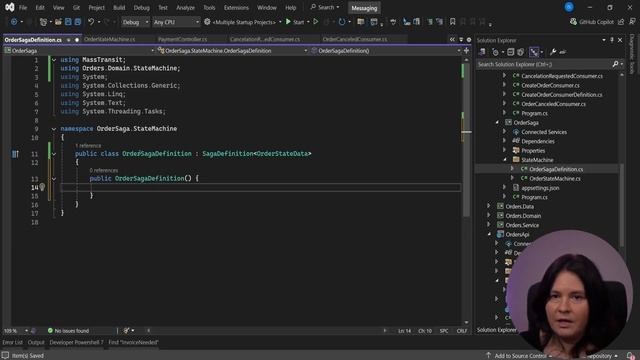Open the Output panel tab

click(36, 342)
